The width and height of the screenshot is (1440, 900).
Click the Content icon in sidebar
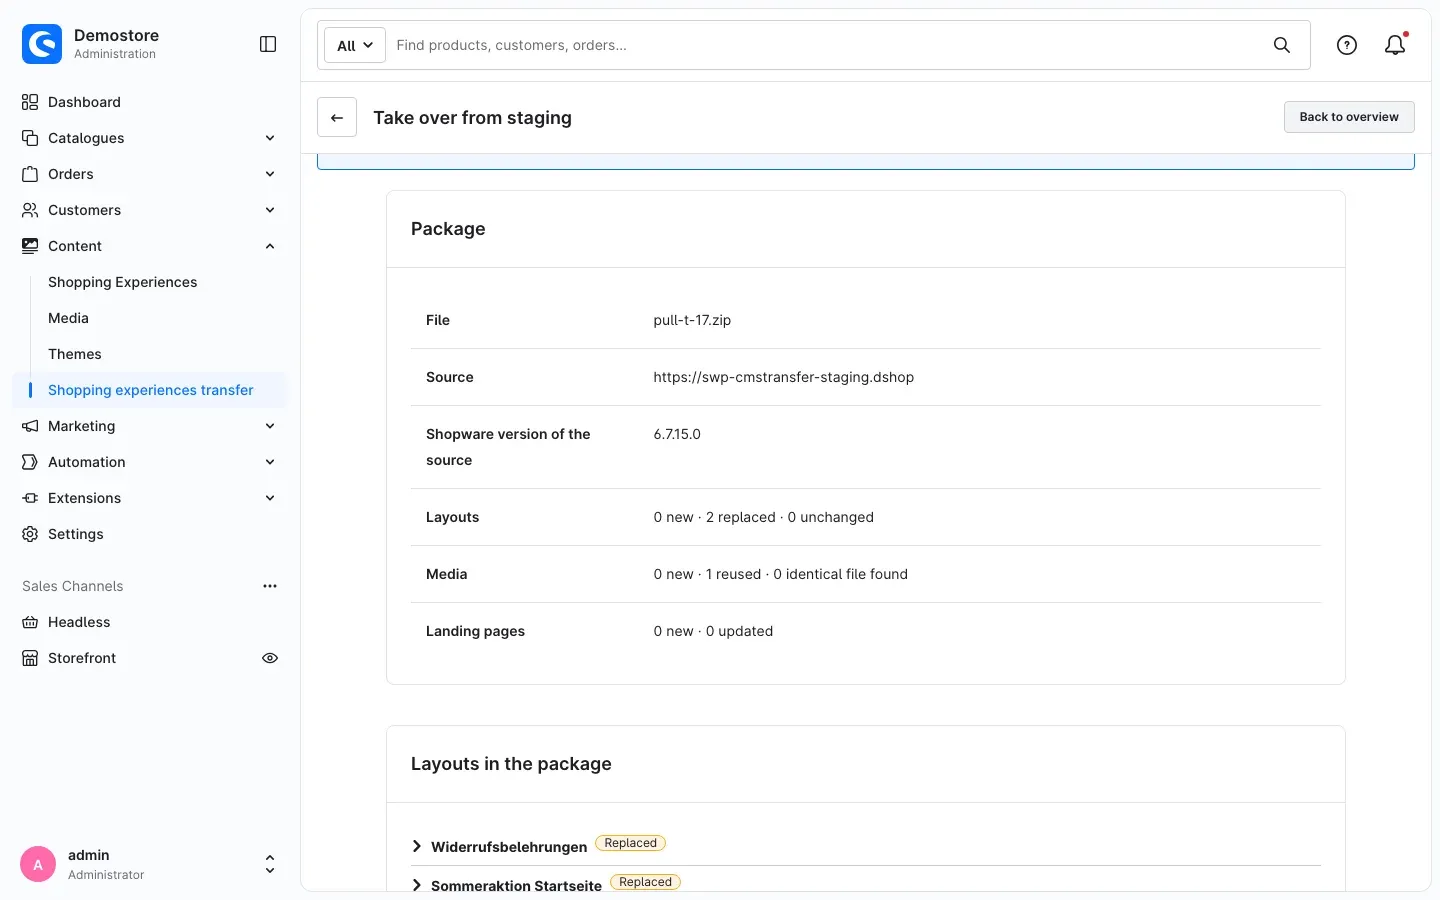[30, 246]
